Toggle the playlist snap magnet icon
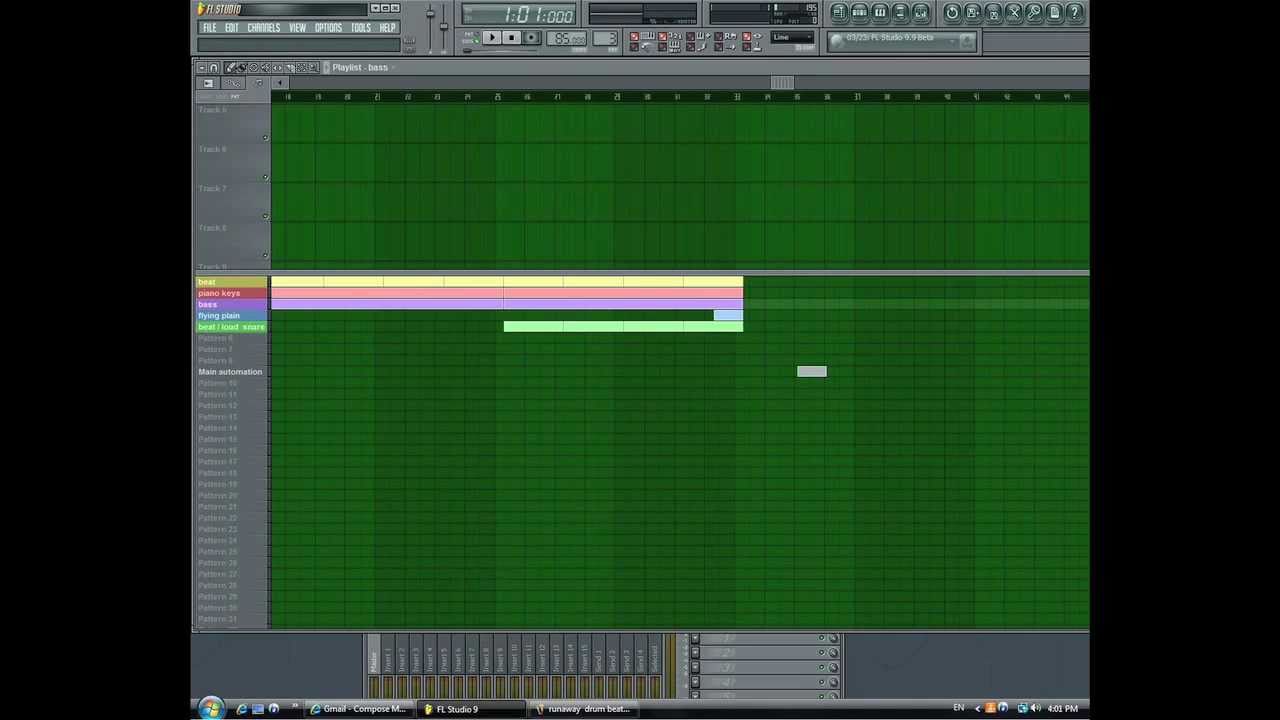This screenshot has width=1280, height=720. tap(213, 67)
